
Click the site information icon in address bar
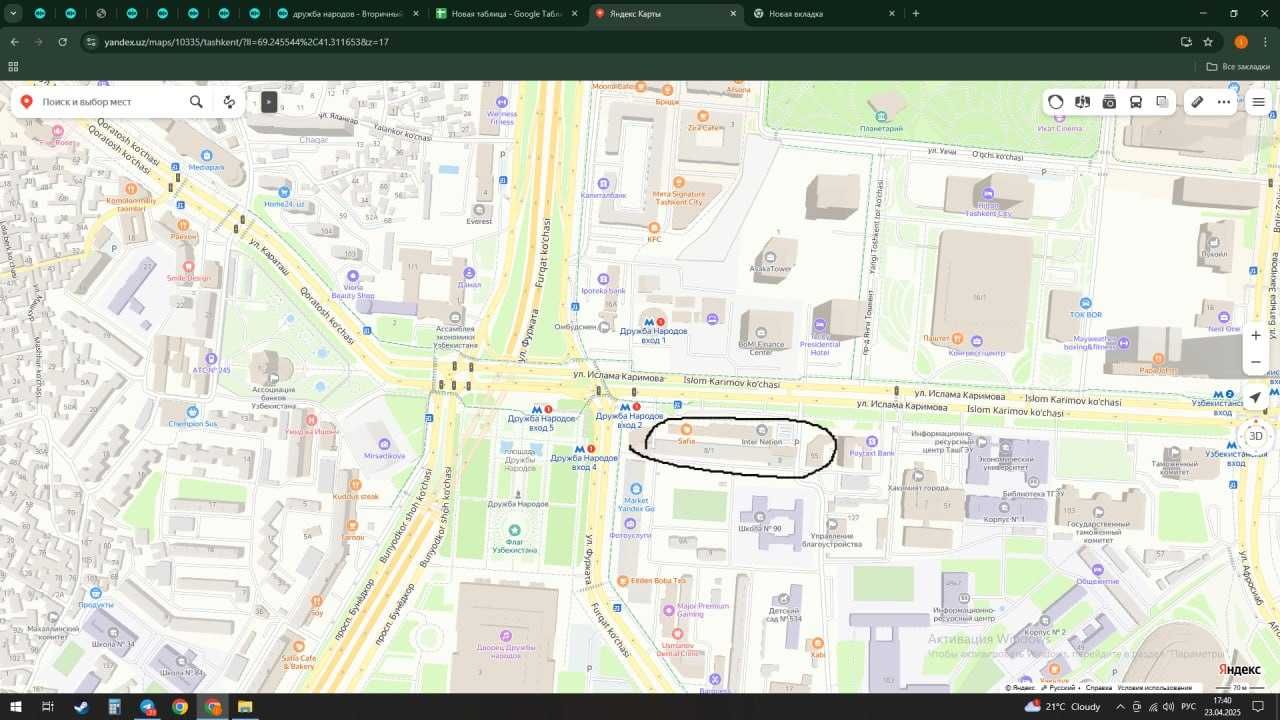pyautogui.click(x=91, y=42)
